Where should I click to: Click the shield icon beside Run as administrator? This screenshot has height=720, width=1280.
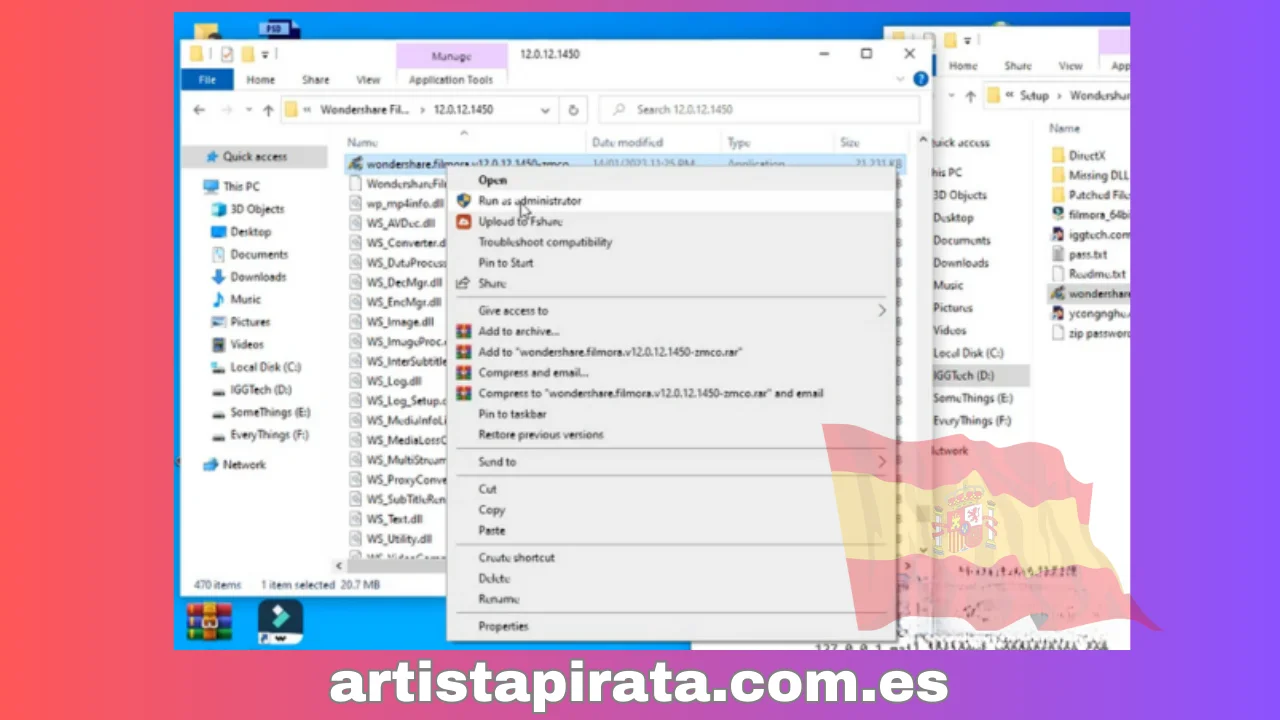(463, 201)
